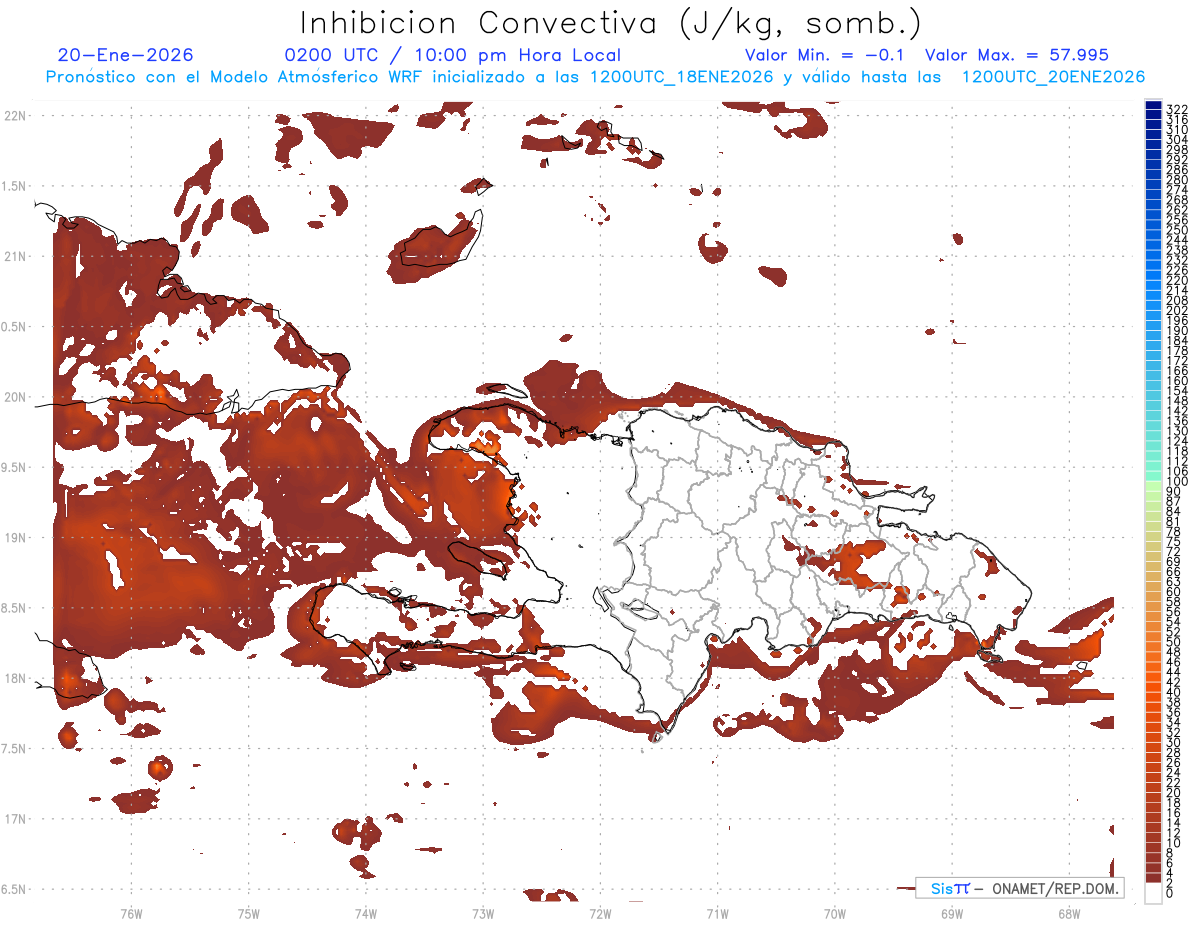Click the 'Valor Min. = -0.1' readout

825,55
